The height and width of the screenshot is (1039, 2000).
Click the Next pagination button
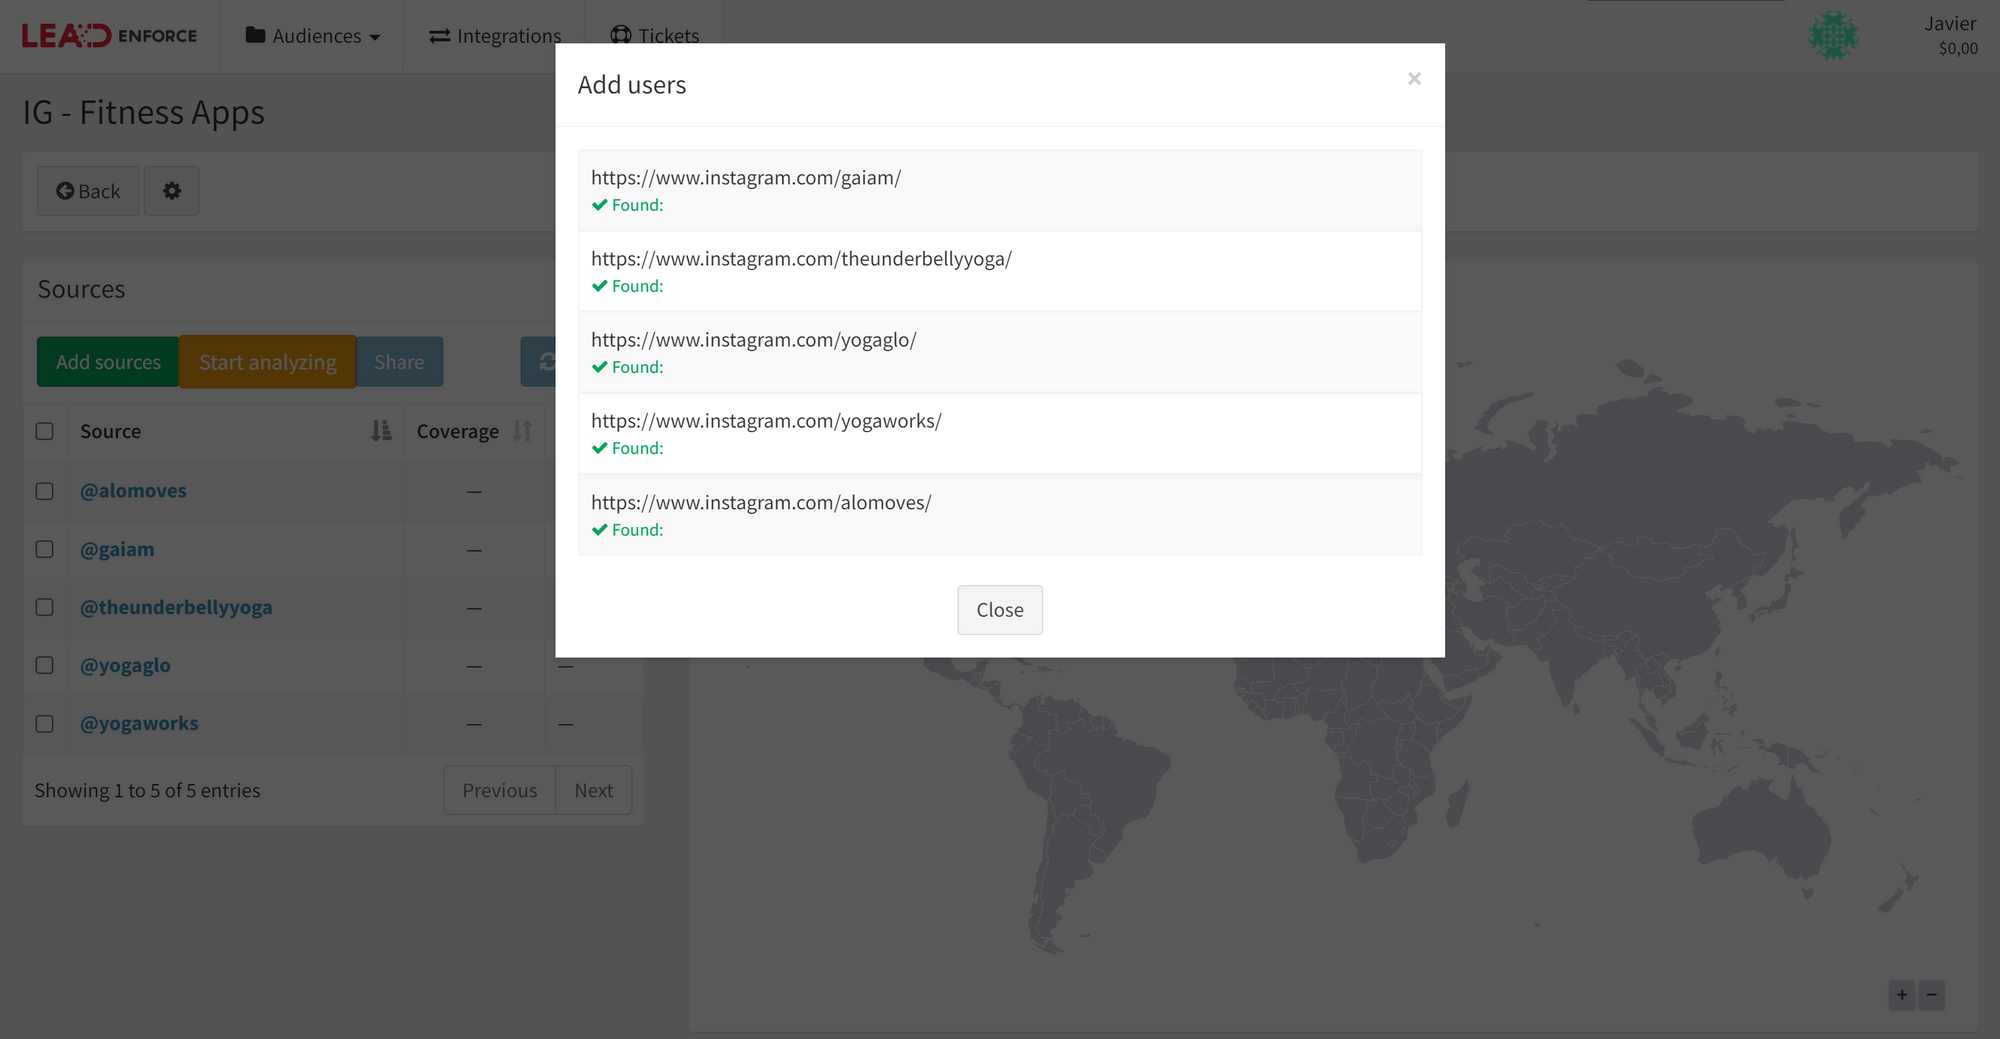pos(594,790)
